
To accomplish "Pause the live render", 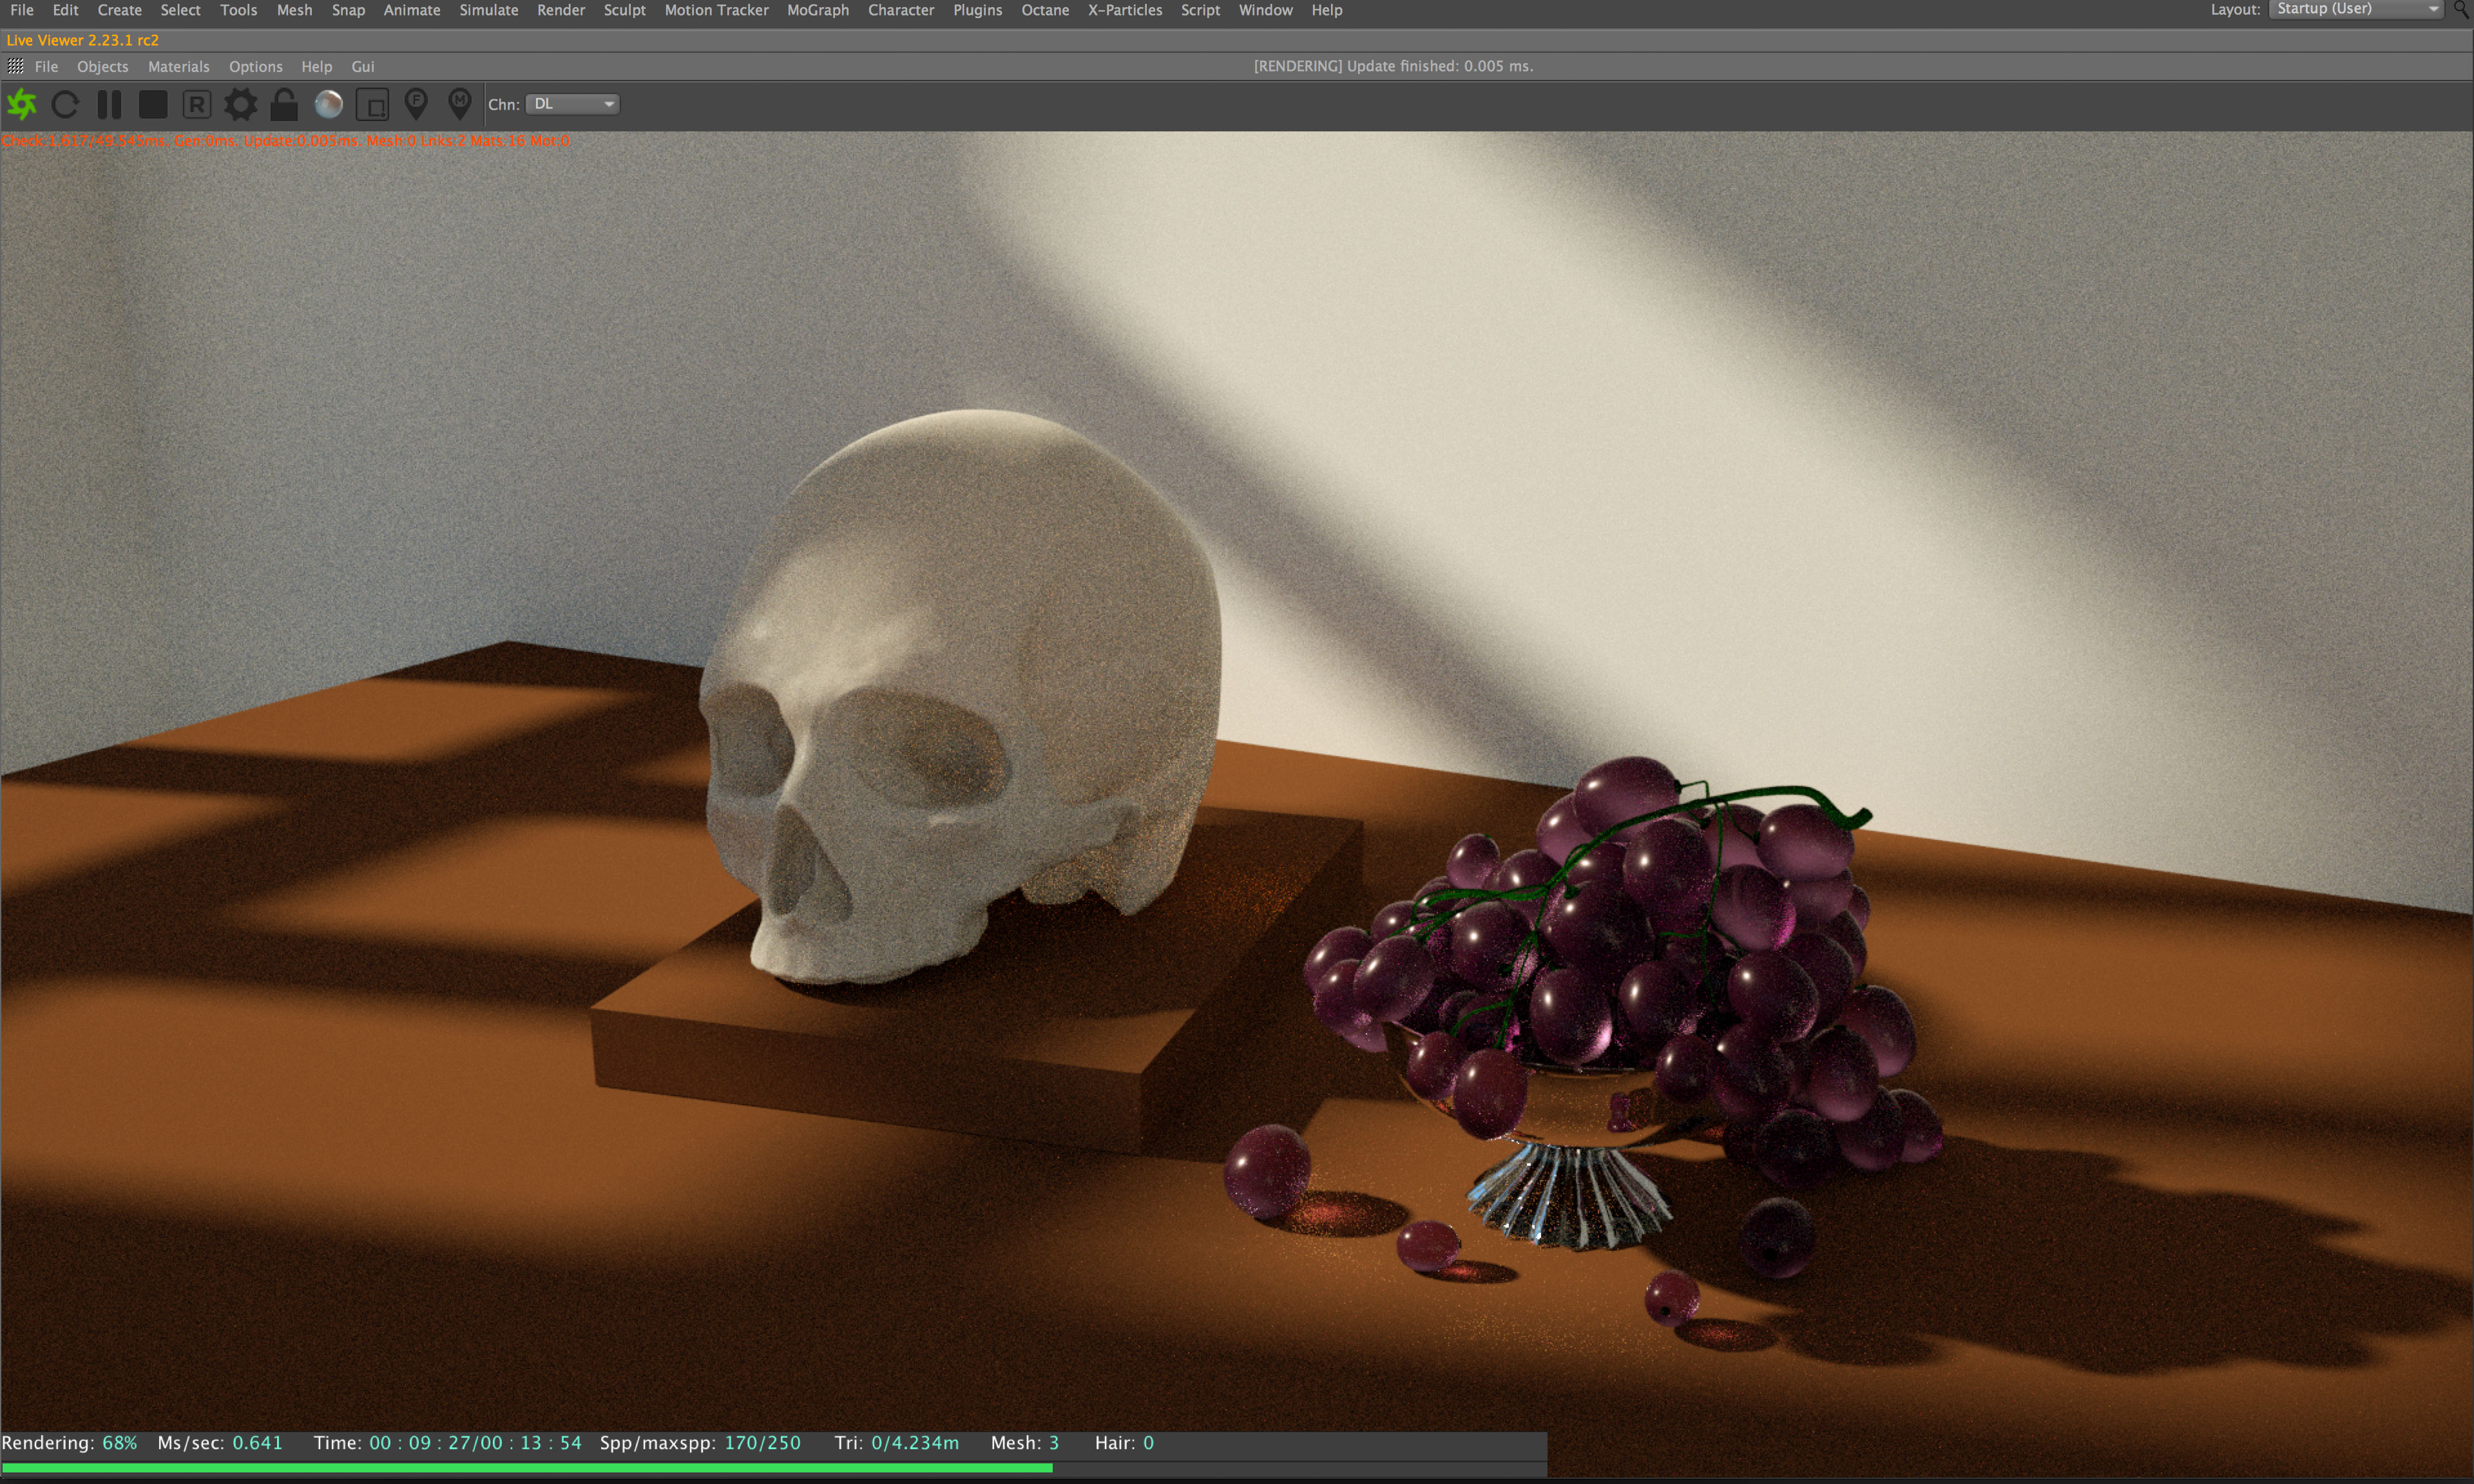I will pos(109,104).
